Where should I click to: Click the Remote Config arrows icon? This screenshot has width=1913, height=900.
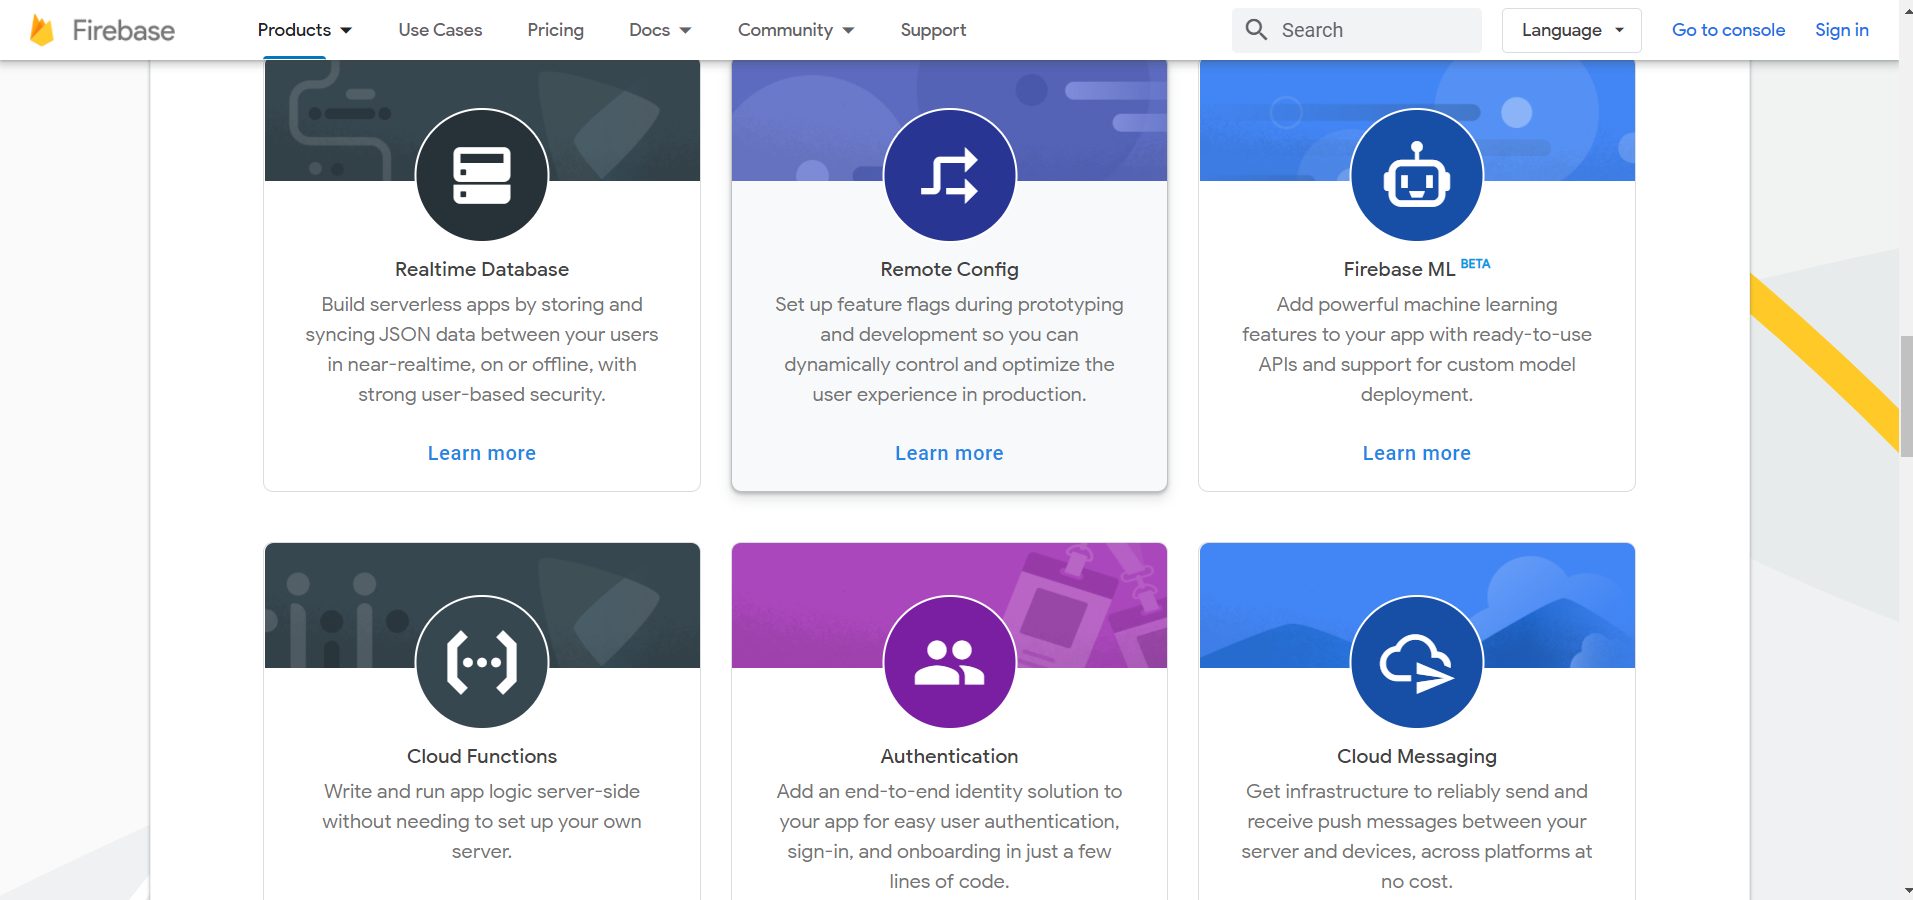949,175
